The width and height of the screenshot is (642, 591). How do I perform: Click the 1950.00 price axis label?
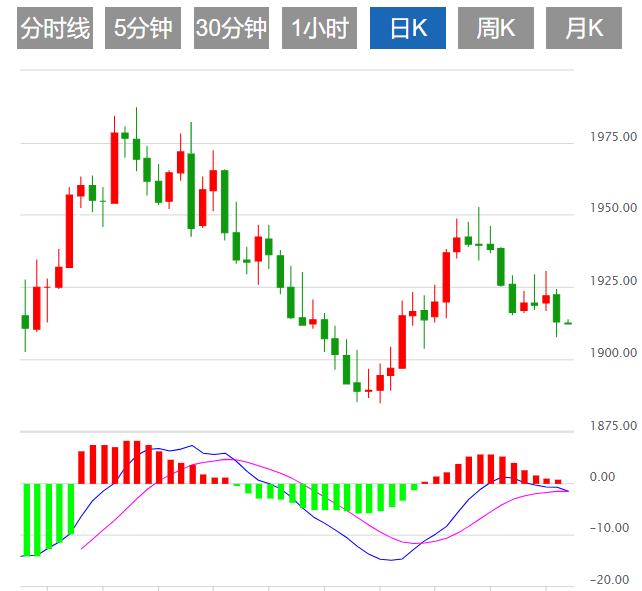pos(613,208)
